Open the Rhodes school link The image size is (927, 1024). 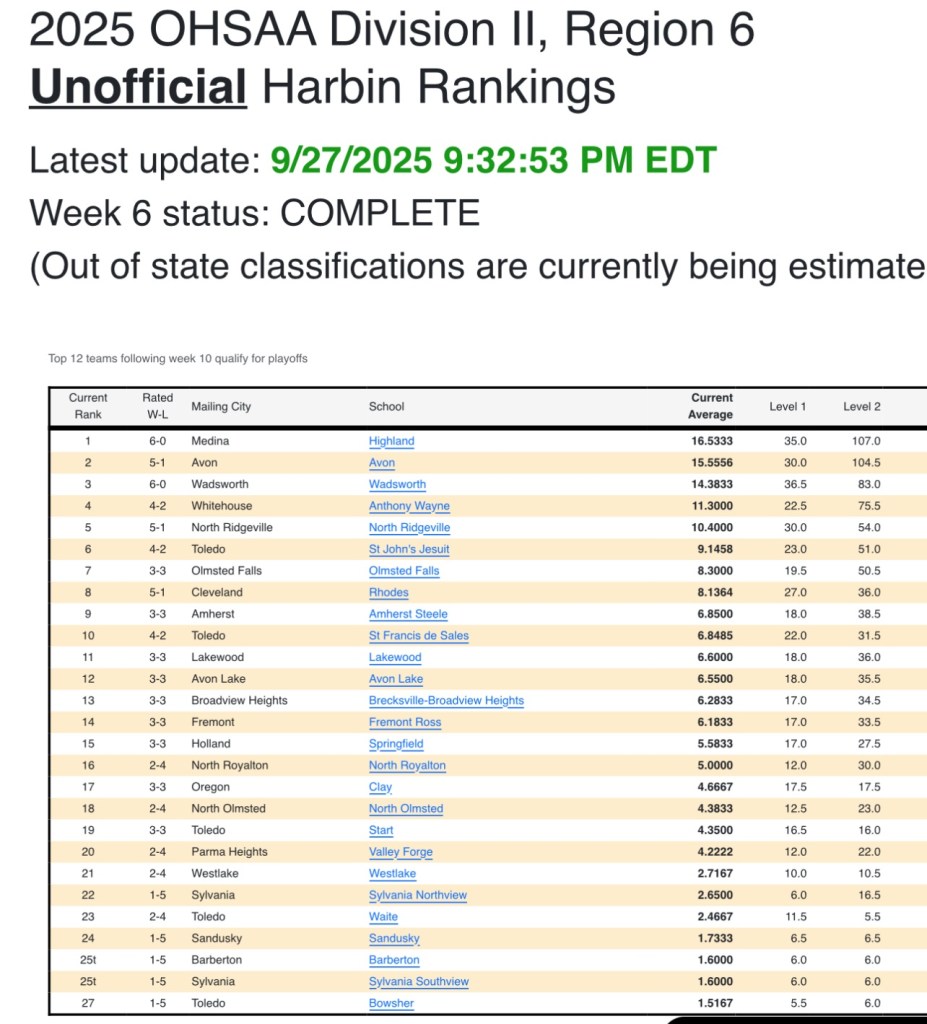tap(388, 592)
